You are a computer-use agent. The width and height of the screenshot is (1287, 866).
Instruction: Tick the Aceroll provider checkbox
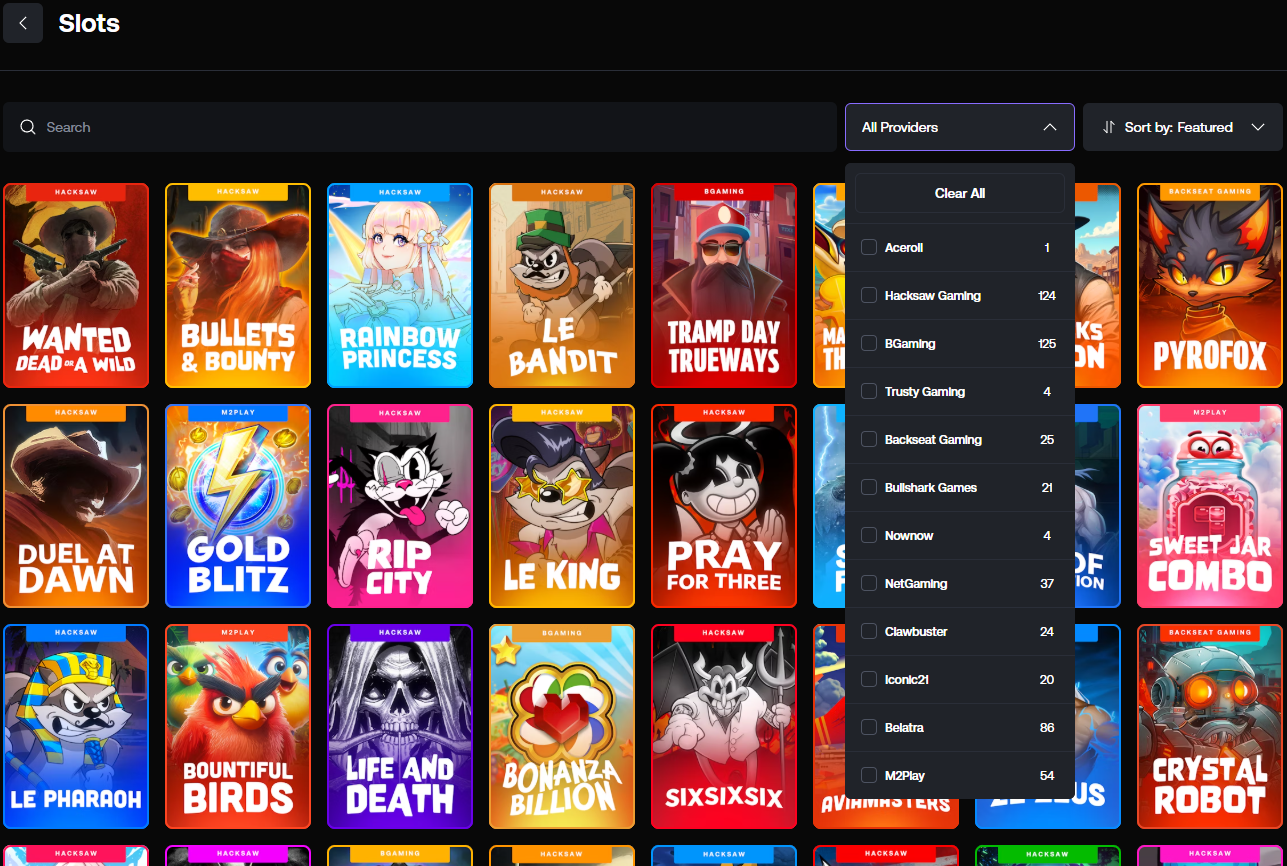(869, 247)
